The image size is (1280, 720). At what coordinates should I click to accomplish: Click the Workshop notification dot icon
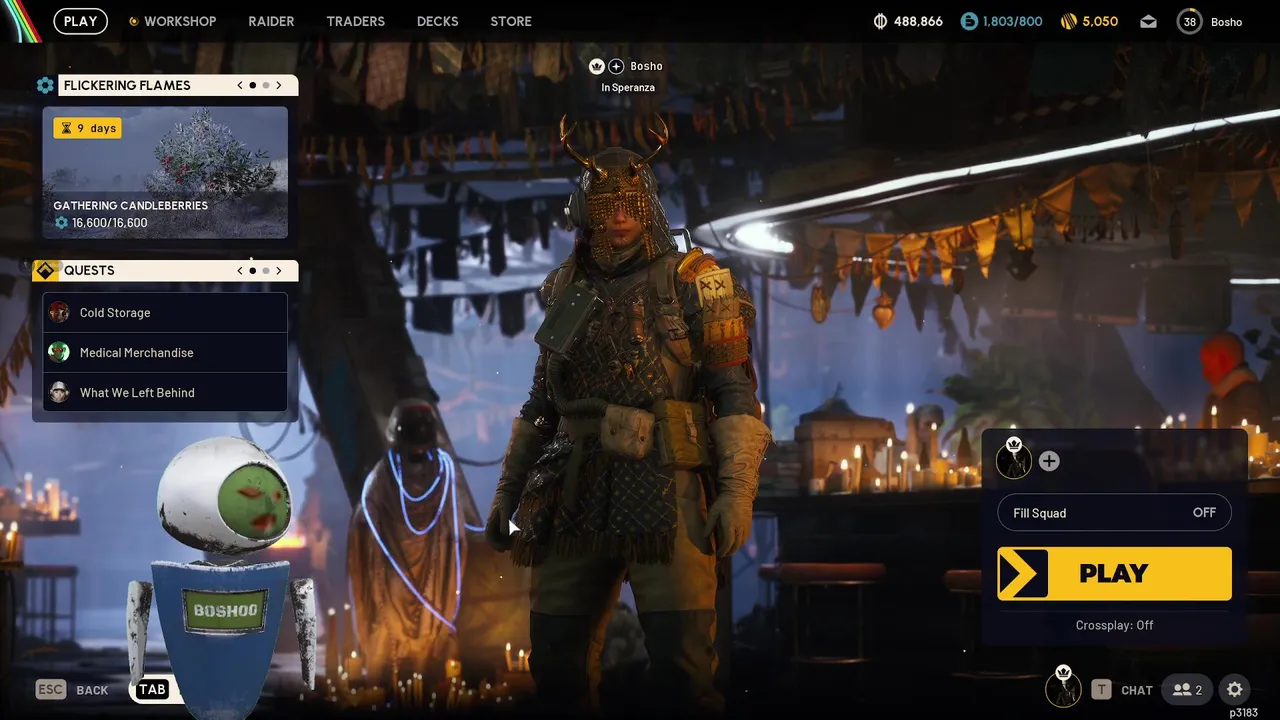pyautogui.click(x=133, y=21)
